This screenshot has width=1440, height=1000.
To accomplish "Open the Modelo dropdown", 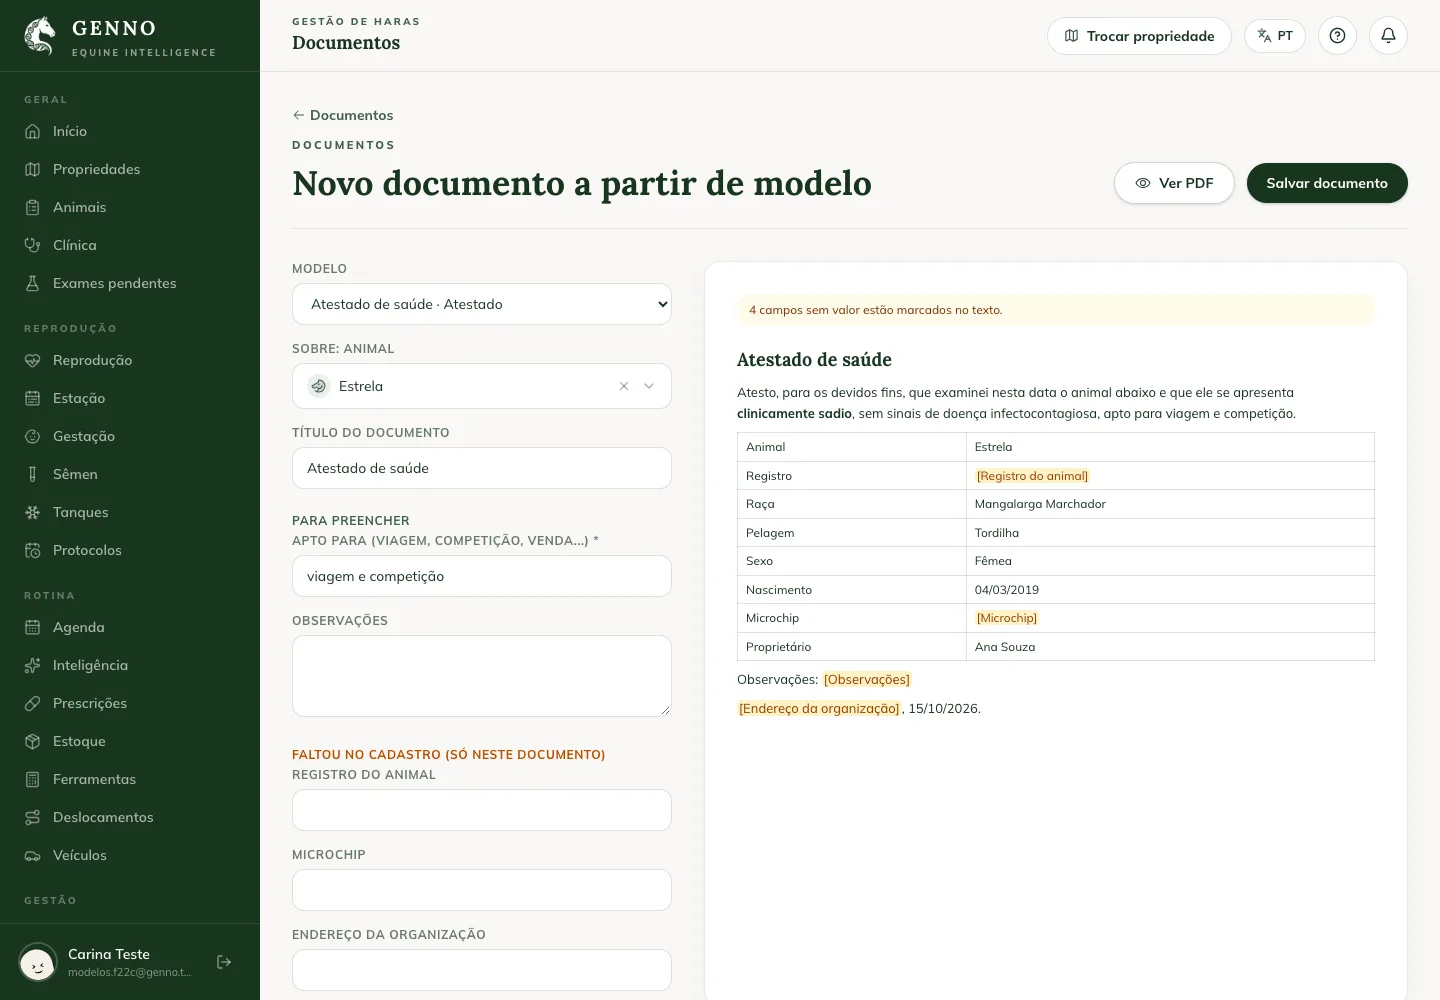I will 482,304.
